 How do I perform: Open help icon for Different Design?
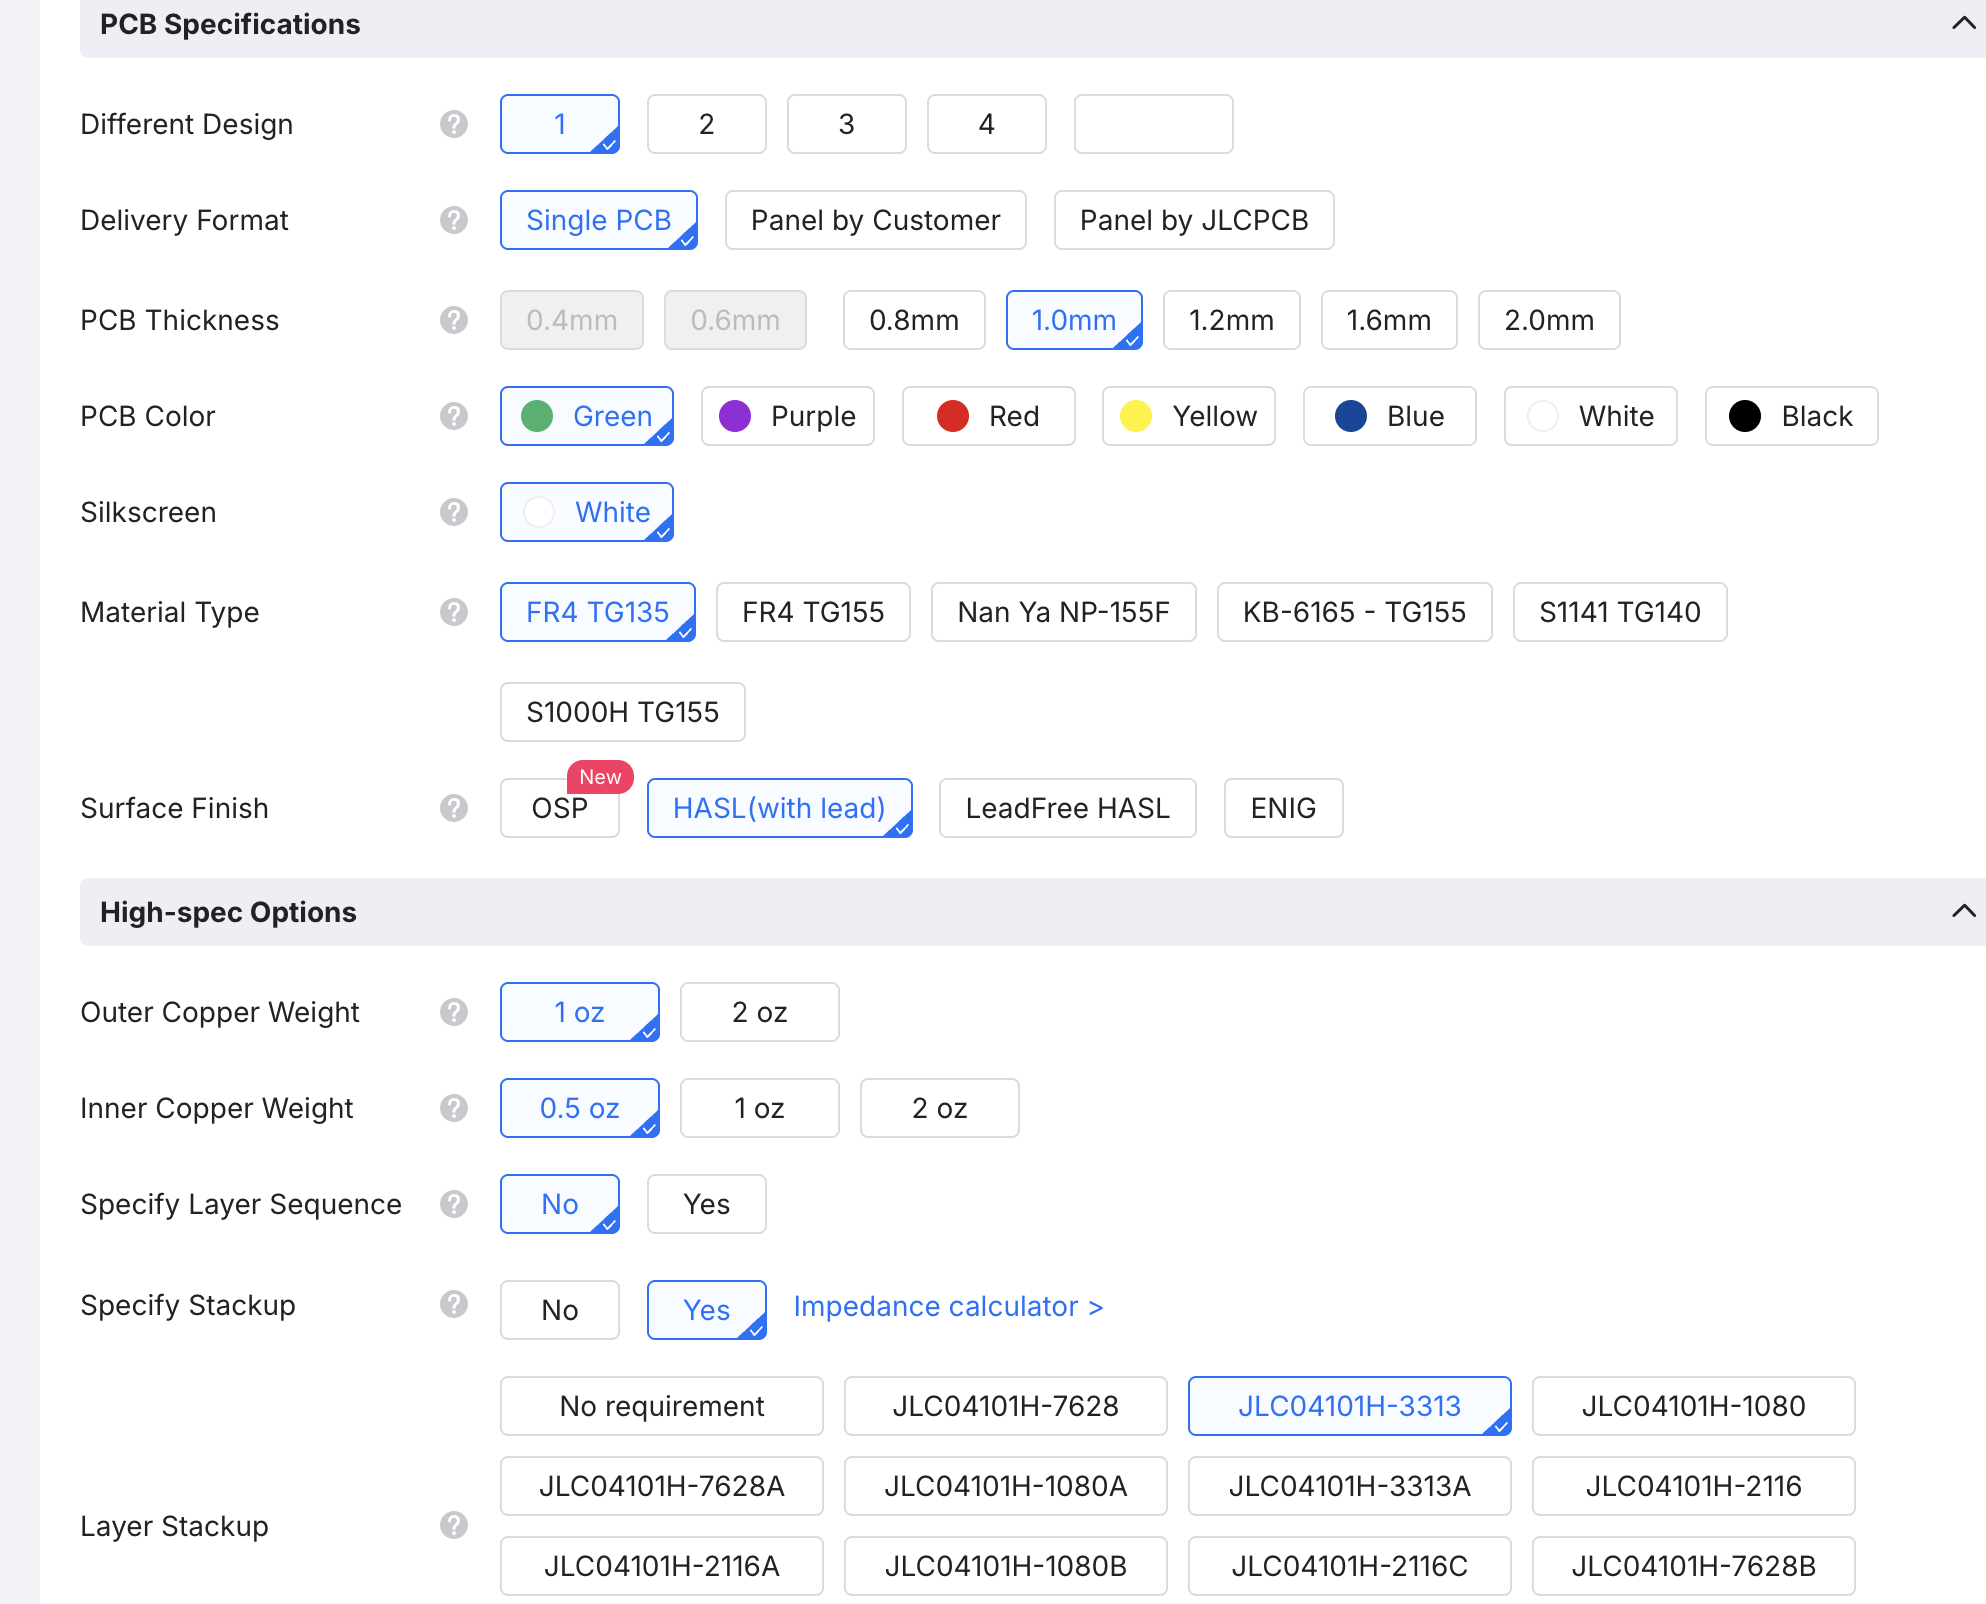point(454,124)
